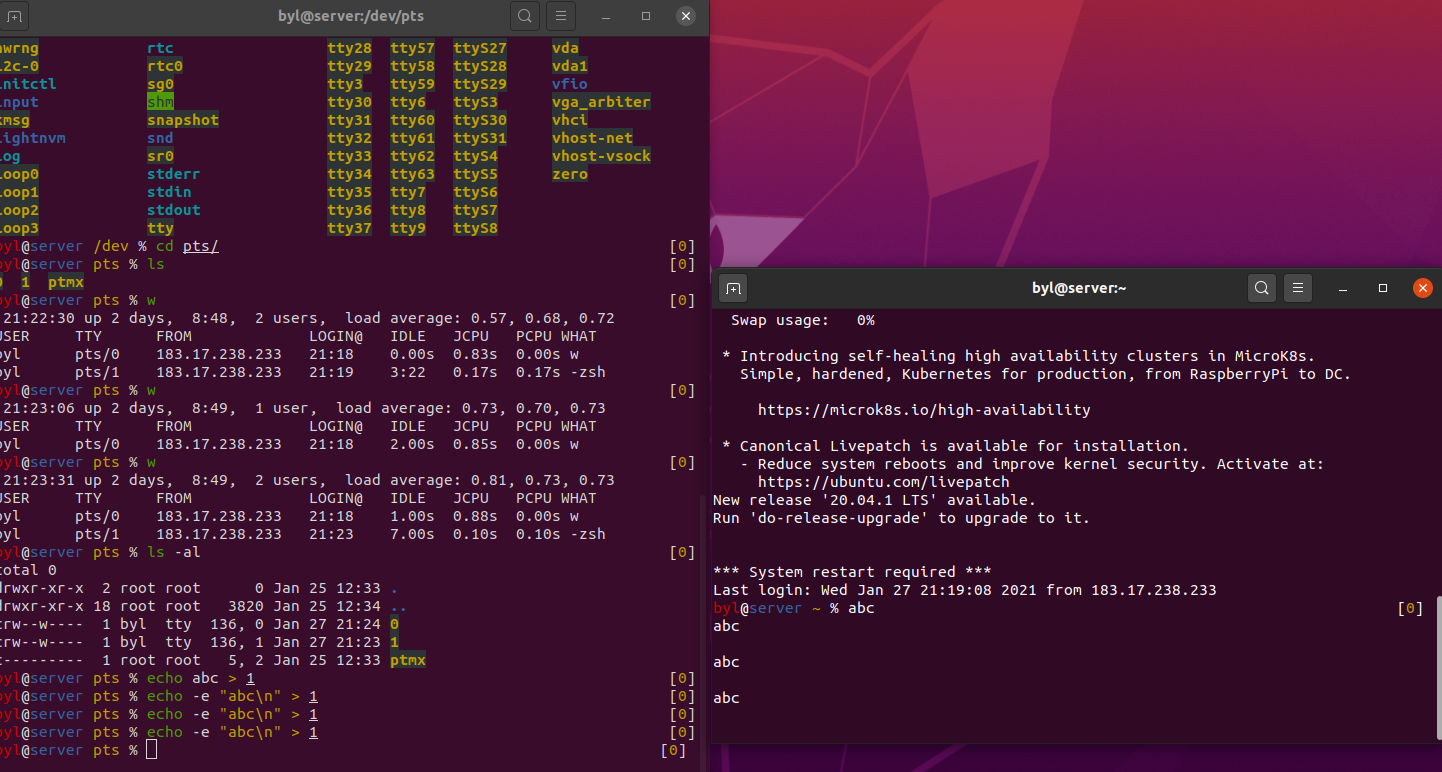
Task: Click the '21:22:30 up 2 days' uptime line
Action: coord(308,318)
